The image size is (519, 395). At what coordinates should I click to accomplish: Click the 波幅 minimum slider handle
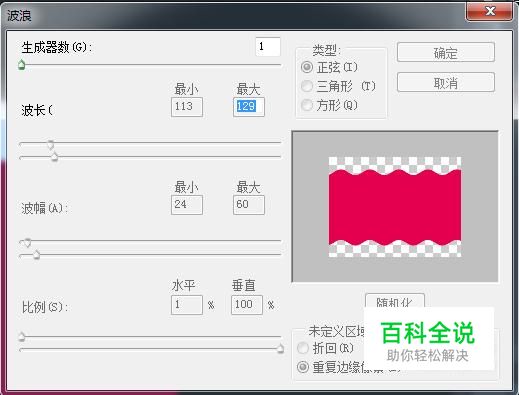click(27, 242)
